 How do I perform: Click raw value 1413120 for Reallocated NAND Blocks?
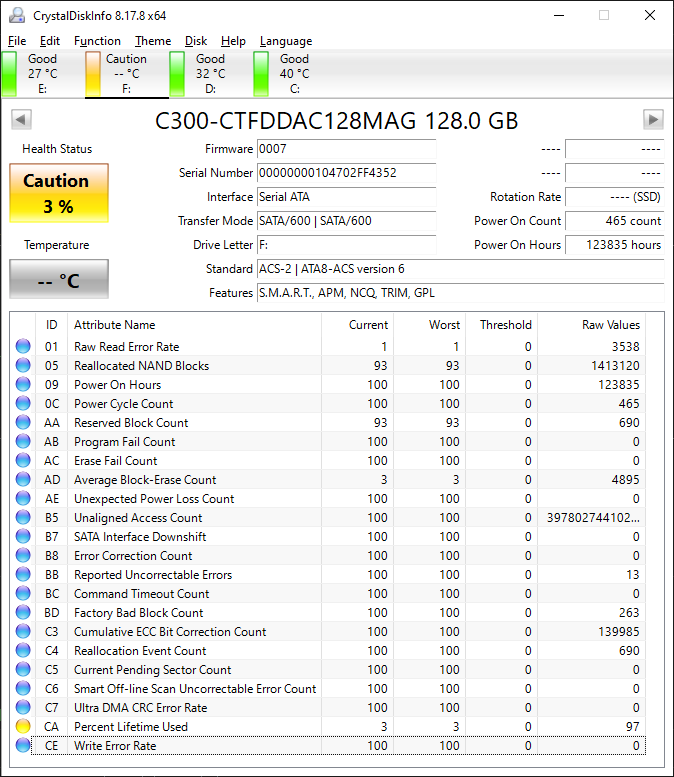tap(615, 365)
